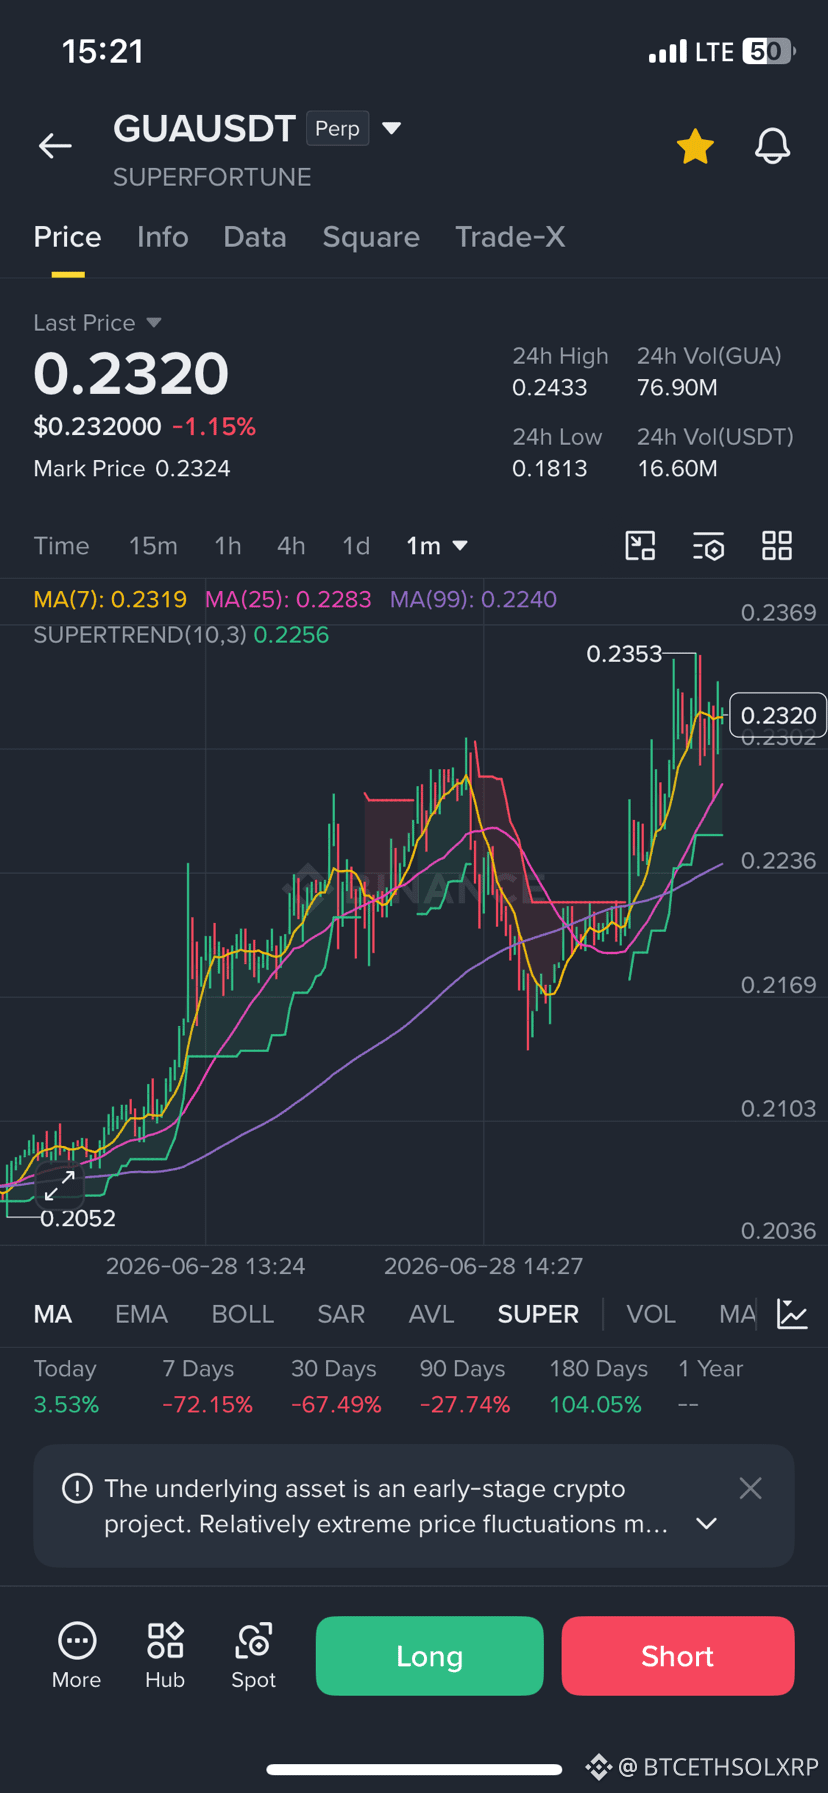
Task: Expand chart to fullscreen arrows icon
Action: tap(60, 1186)
